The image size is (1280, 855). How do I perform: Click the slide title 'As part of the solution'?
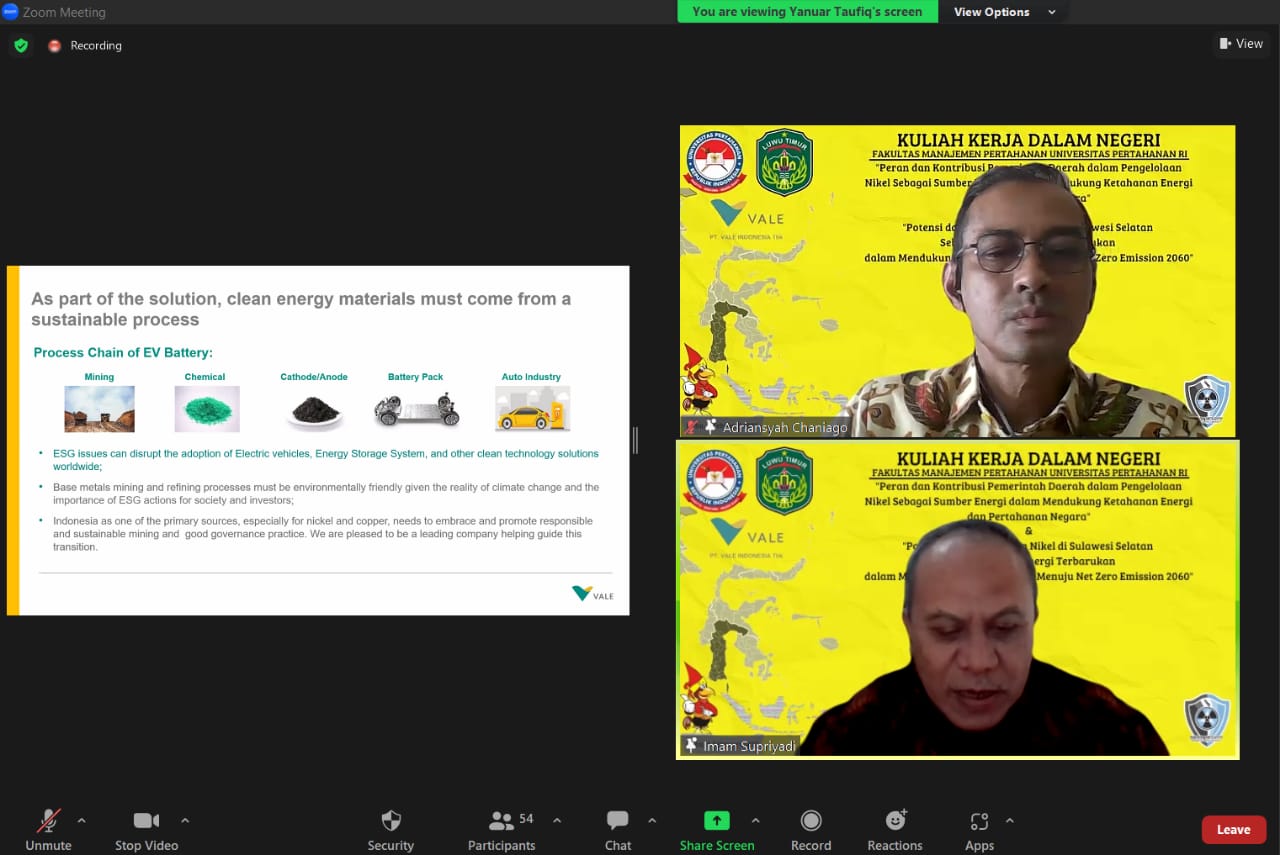tap(301, 309)
